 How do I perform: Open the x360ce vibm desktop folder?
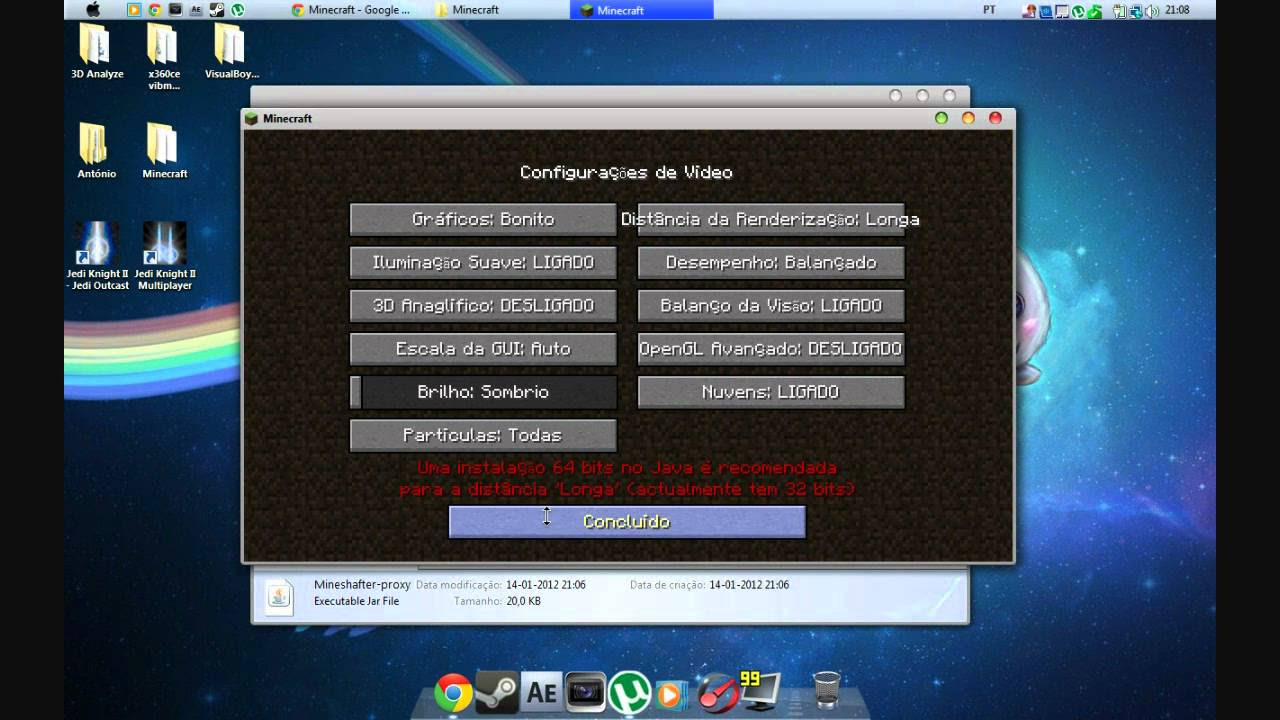pyautogui.click(x=164, y=57)
